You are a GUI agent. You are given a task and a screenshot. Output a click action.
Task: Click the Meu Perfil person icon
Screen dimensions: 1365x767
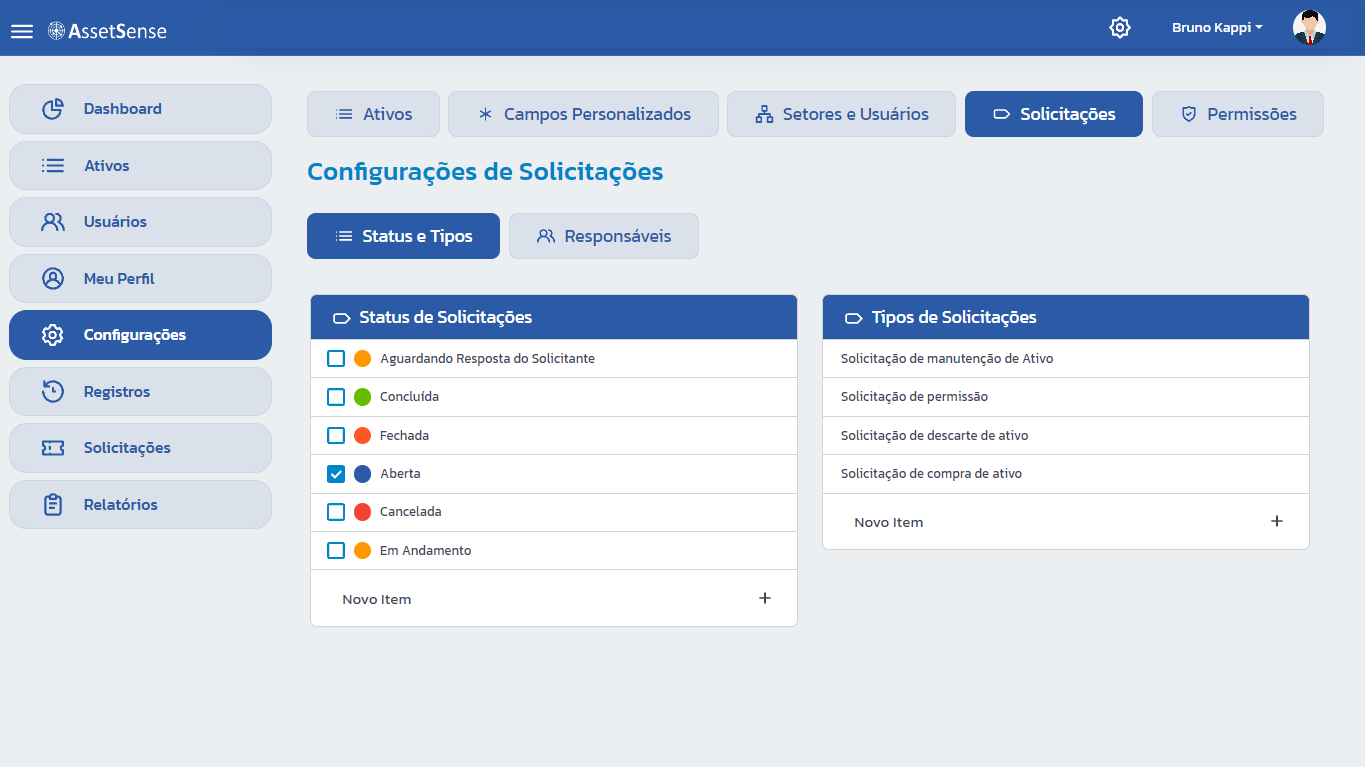pos(53,279)
